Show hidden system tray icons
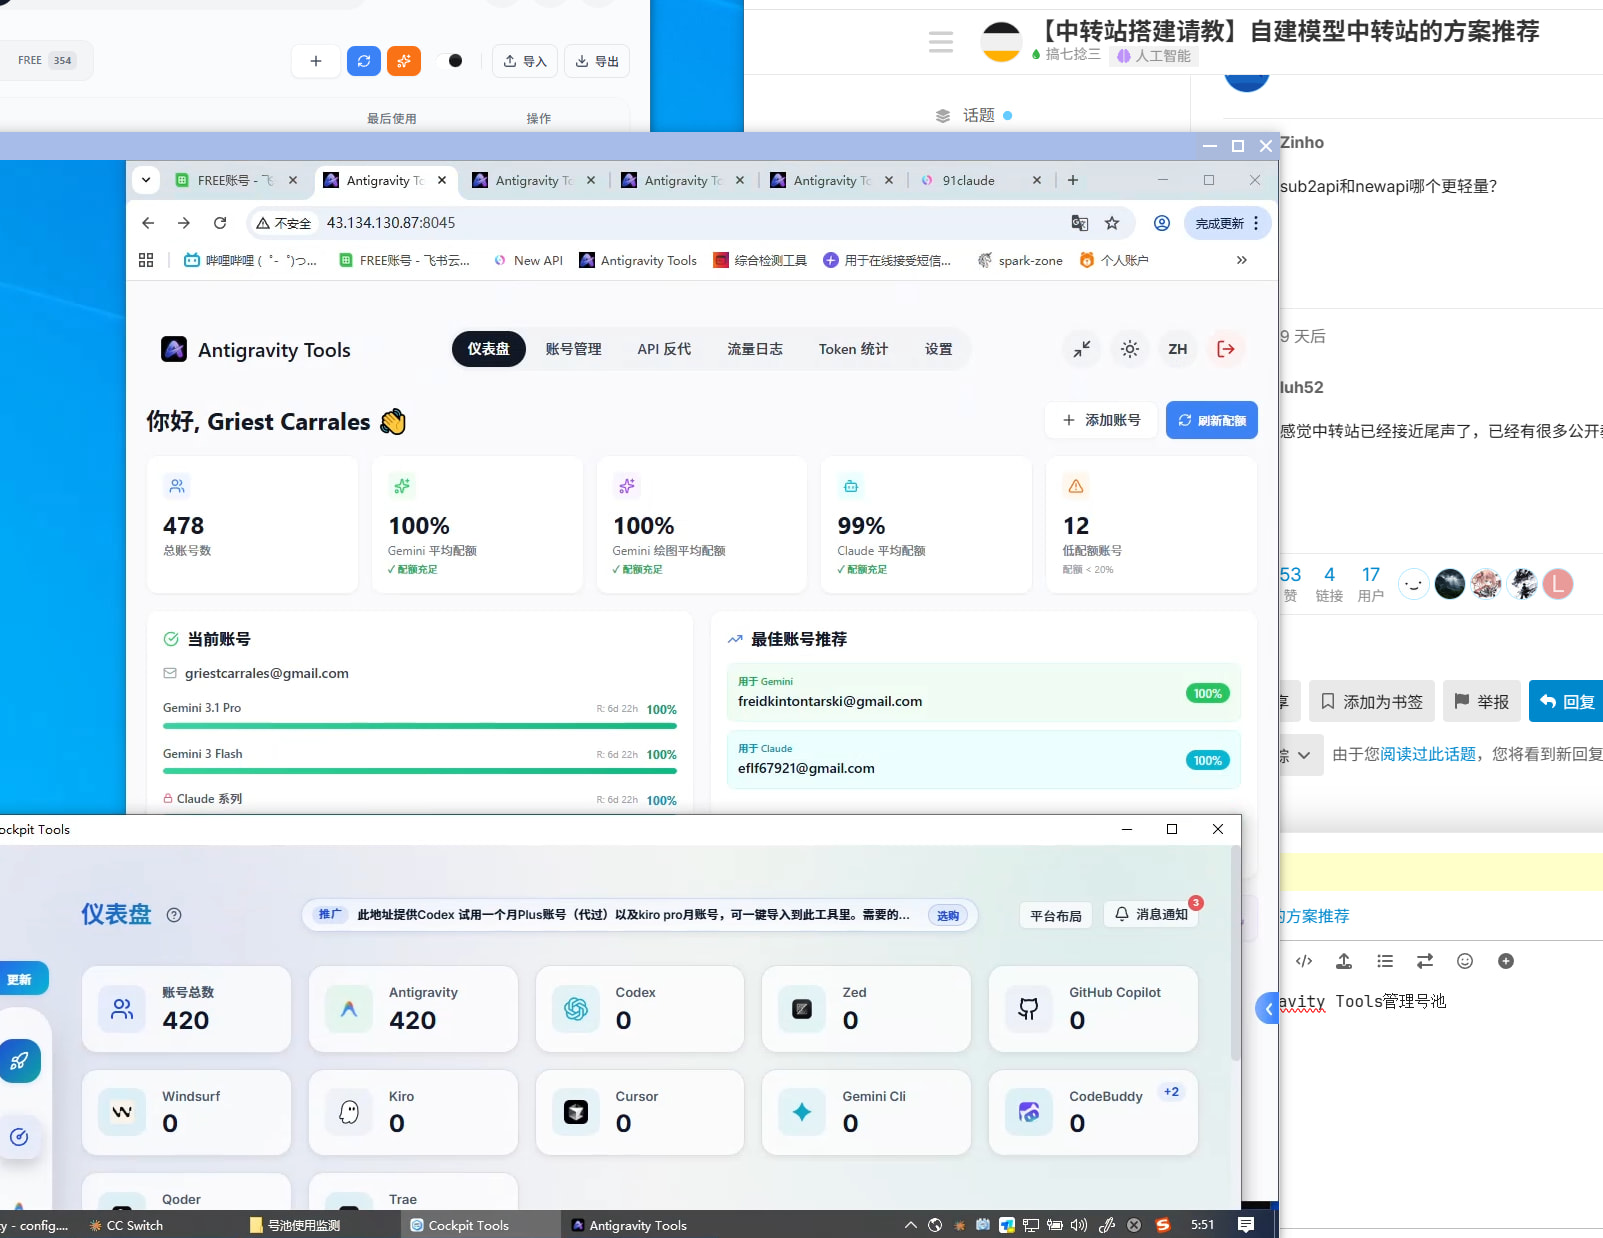This screenshot has height=1238, width=1603. coord(910,1225)
